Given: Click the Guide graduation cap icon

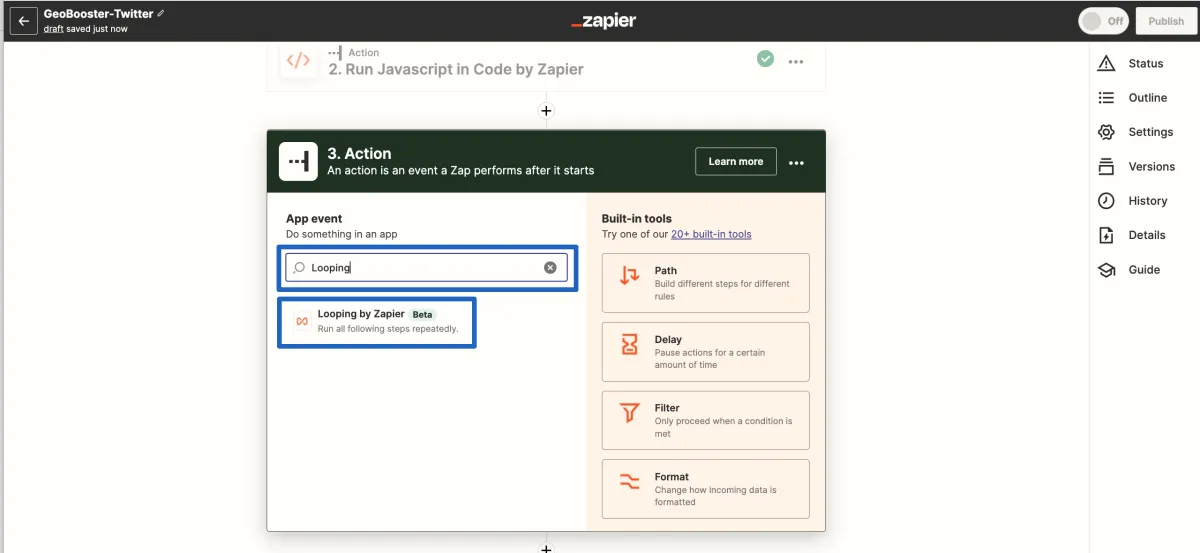Looking at the screenshot, I should click(x=1106, y=270).
